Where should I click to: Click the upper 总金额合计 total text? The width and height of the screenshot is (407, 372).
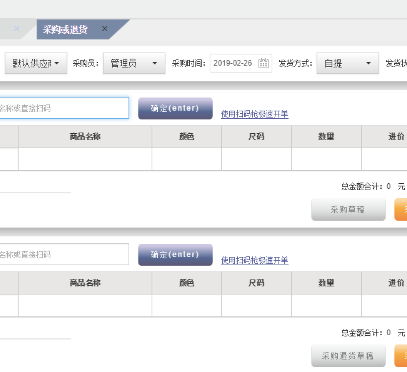(373, 186)
